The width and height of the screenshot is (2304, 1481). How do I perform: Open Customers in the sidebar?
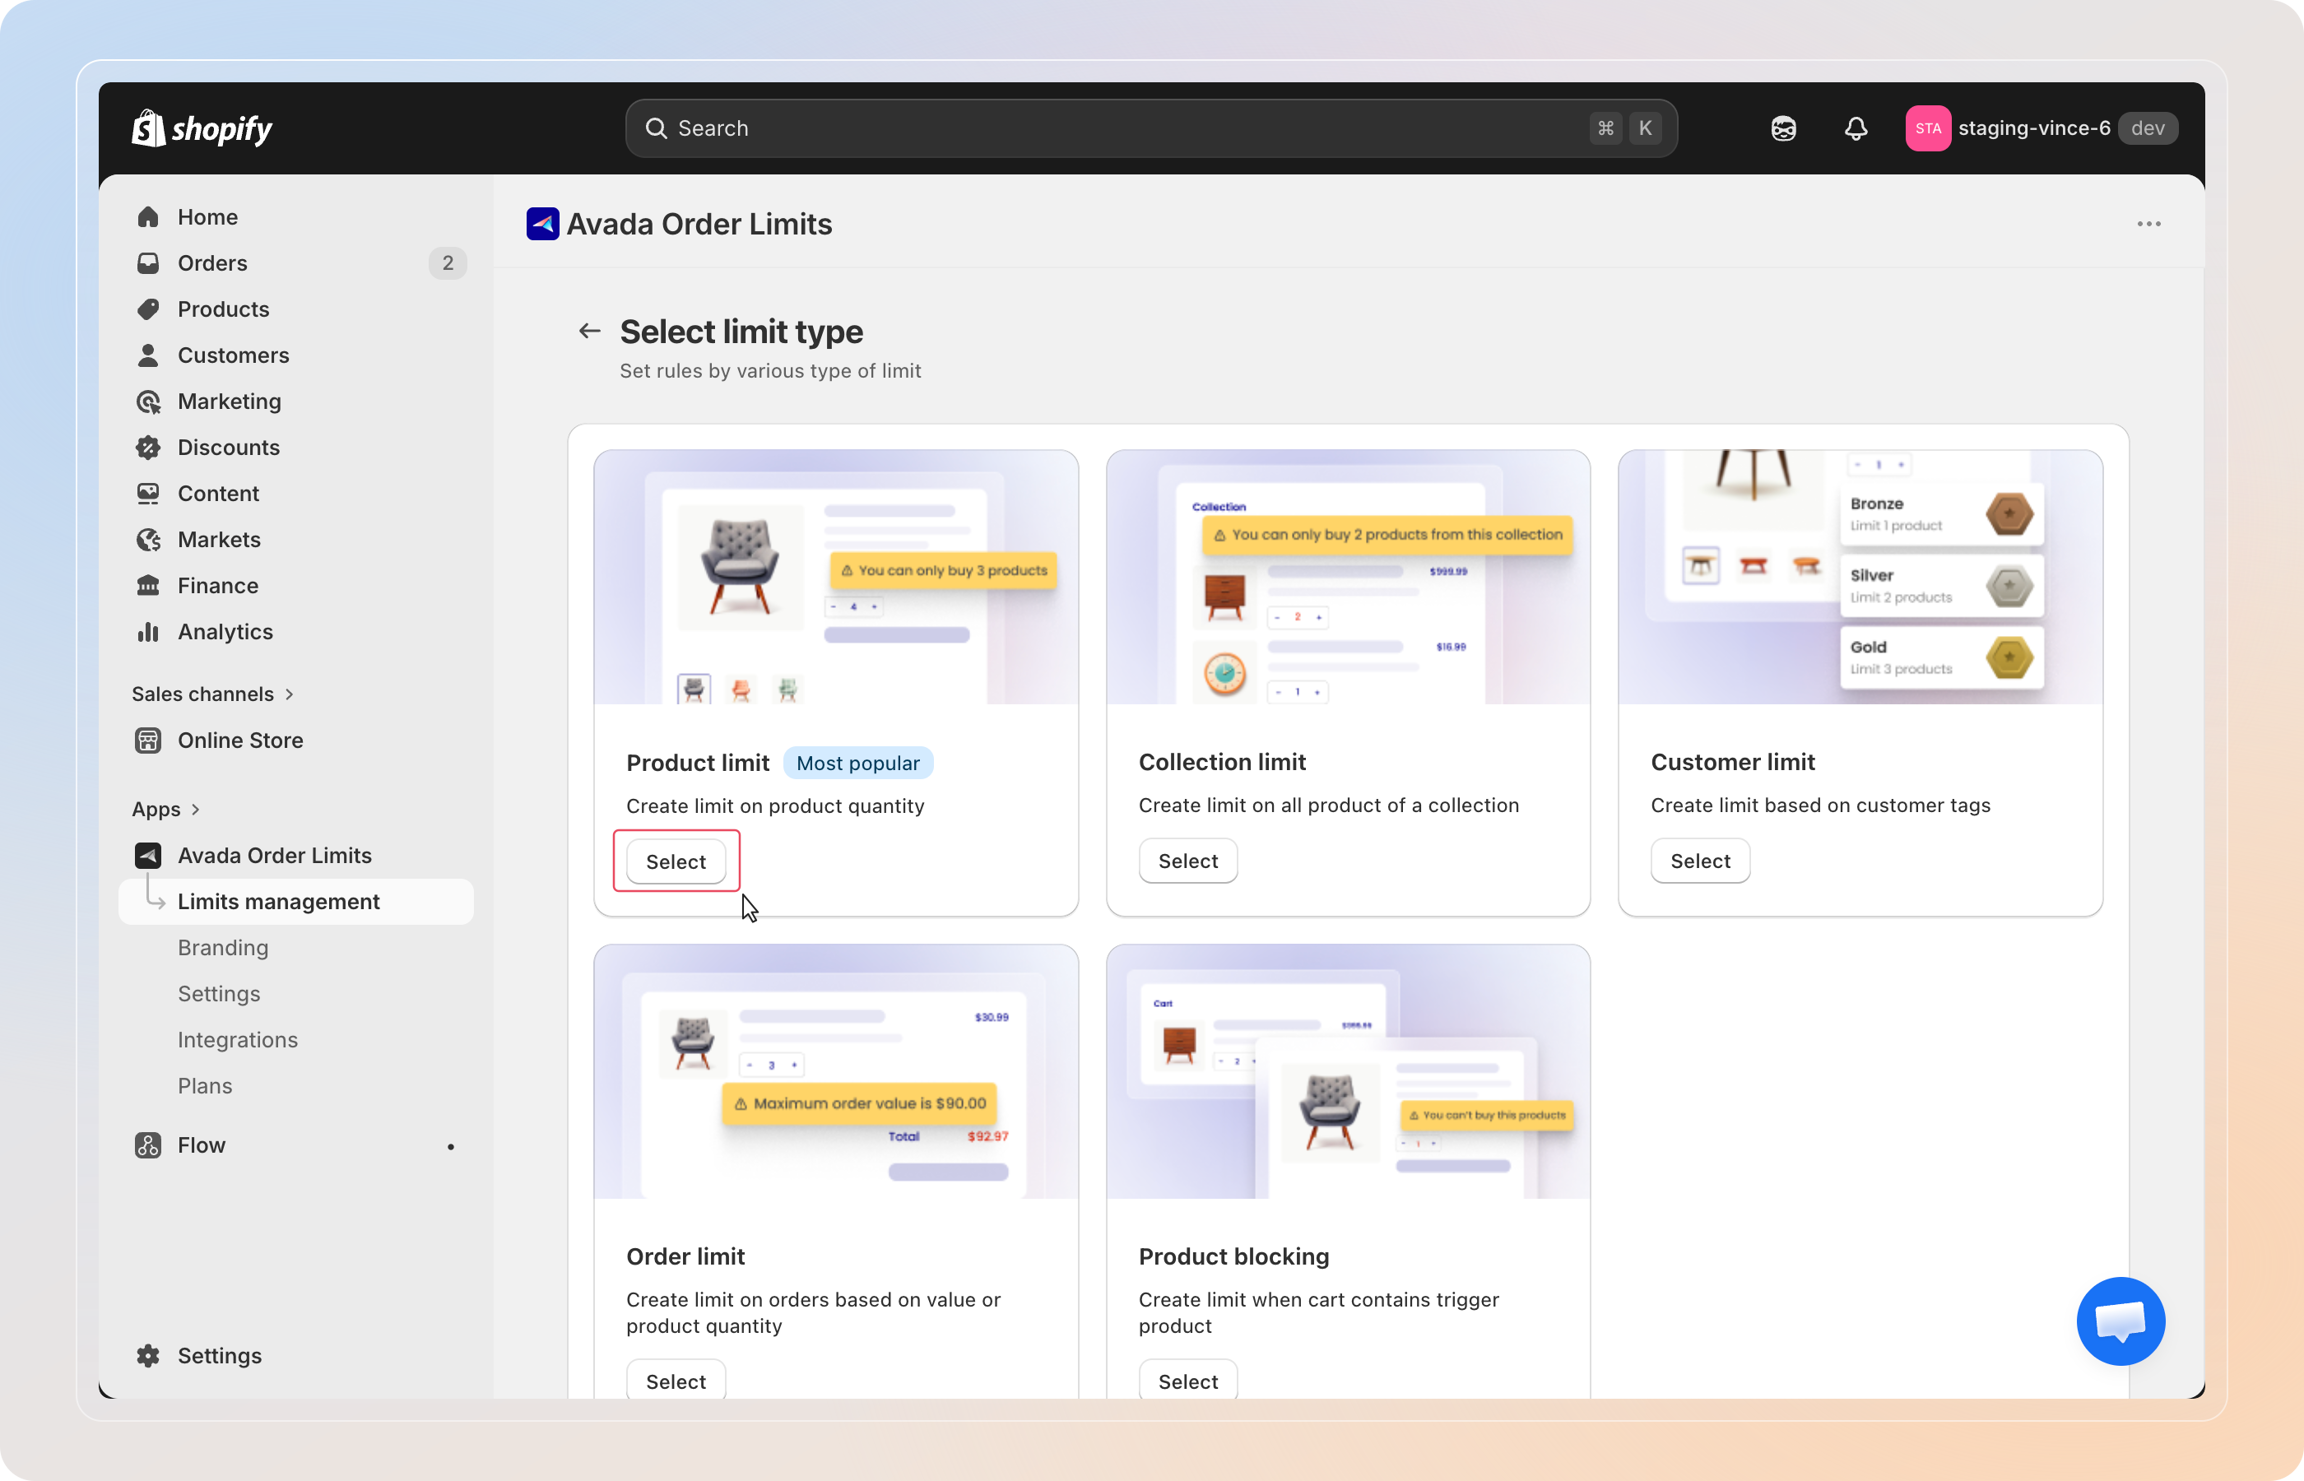click(296, 355)
